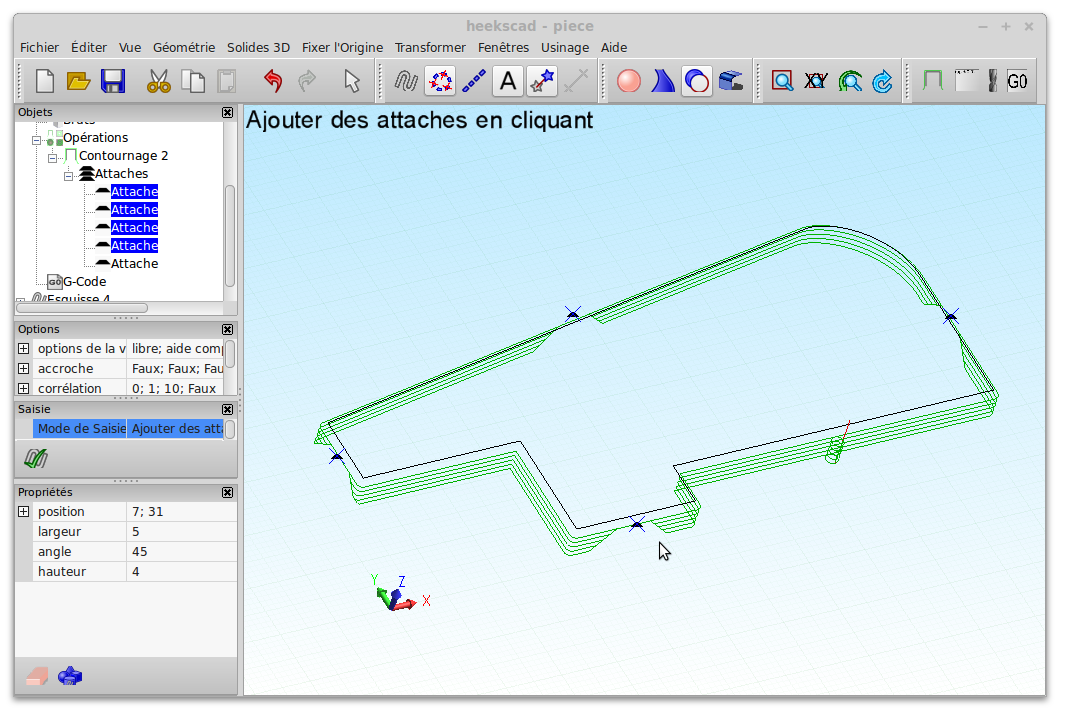Click the magnifier zoom window icon

782,81
